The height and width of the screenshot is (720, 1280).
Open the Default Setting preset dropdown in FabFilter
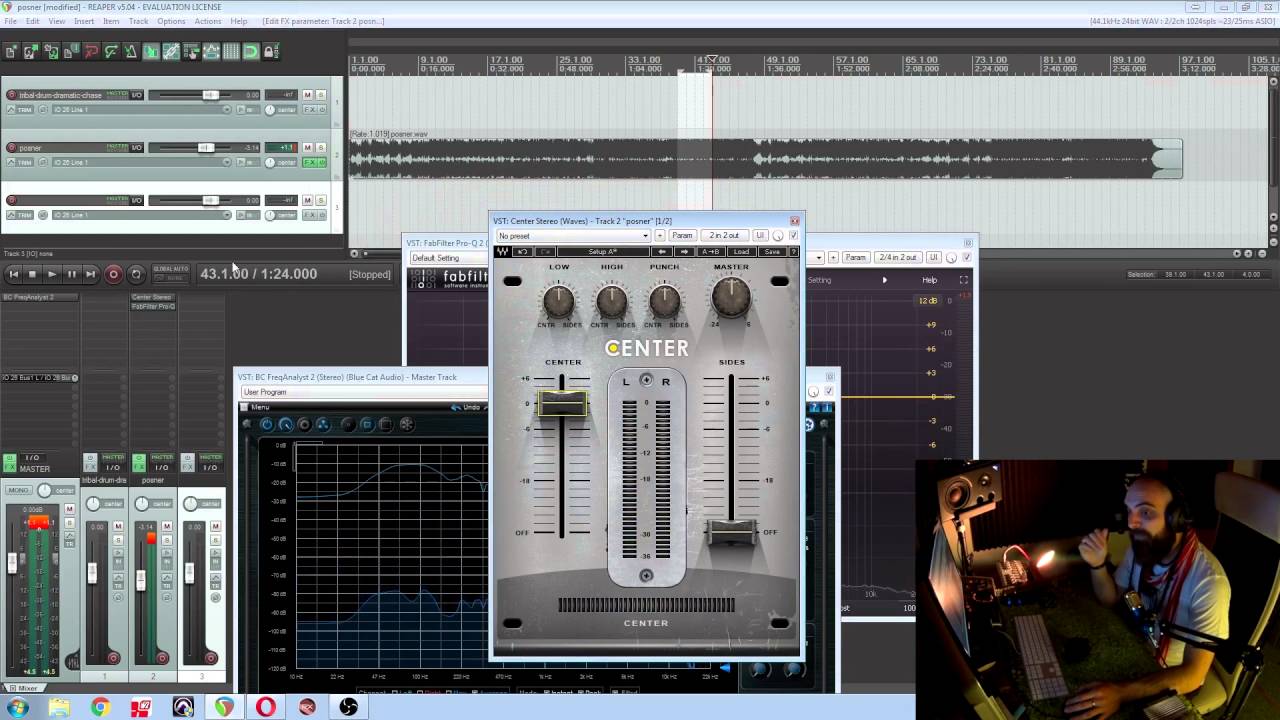point(448,258)
